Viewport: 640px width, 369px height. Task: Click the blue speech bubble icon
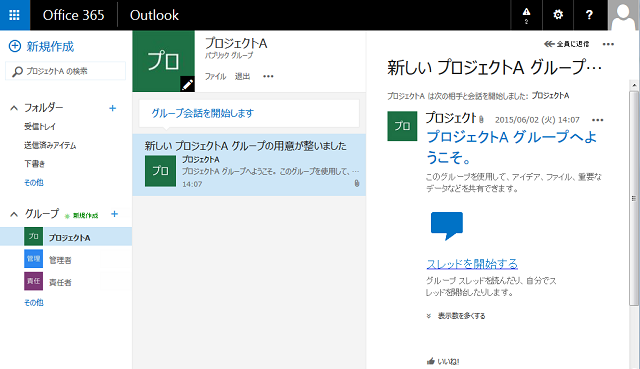pos(447,226)
